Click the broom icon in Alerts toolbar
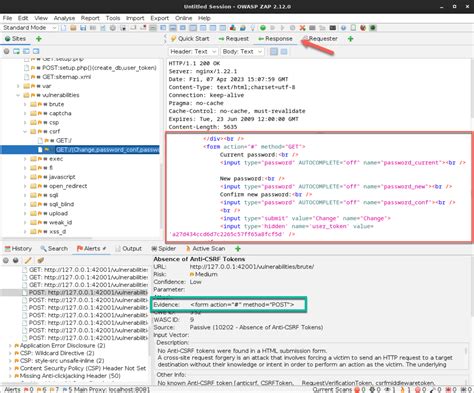The width and height of the screenshot is (474, 393). click(x=41, y=260)
